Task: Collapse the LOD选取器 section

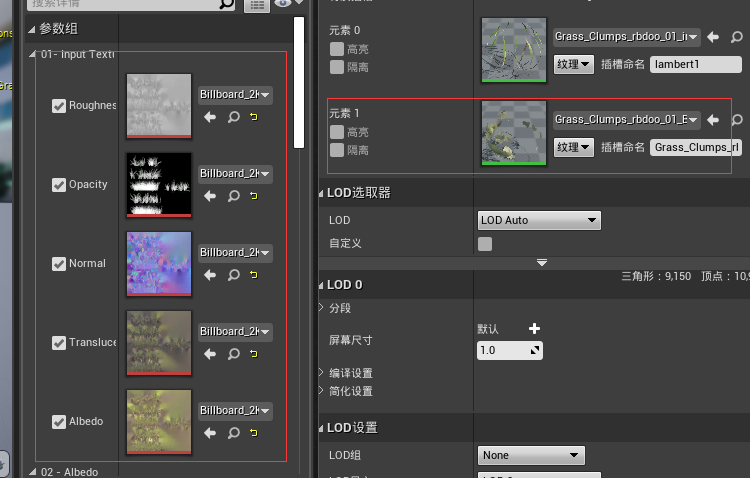Action: pyautogui.click(x=321, y=193)
